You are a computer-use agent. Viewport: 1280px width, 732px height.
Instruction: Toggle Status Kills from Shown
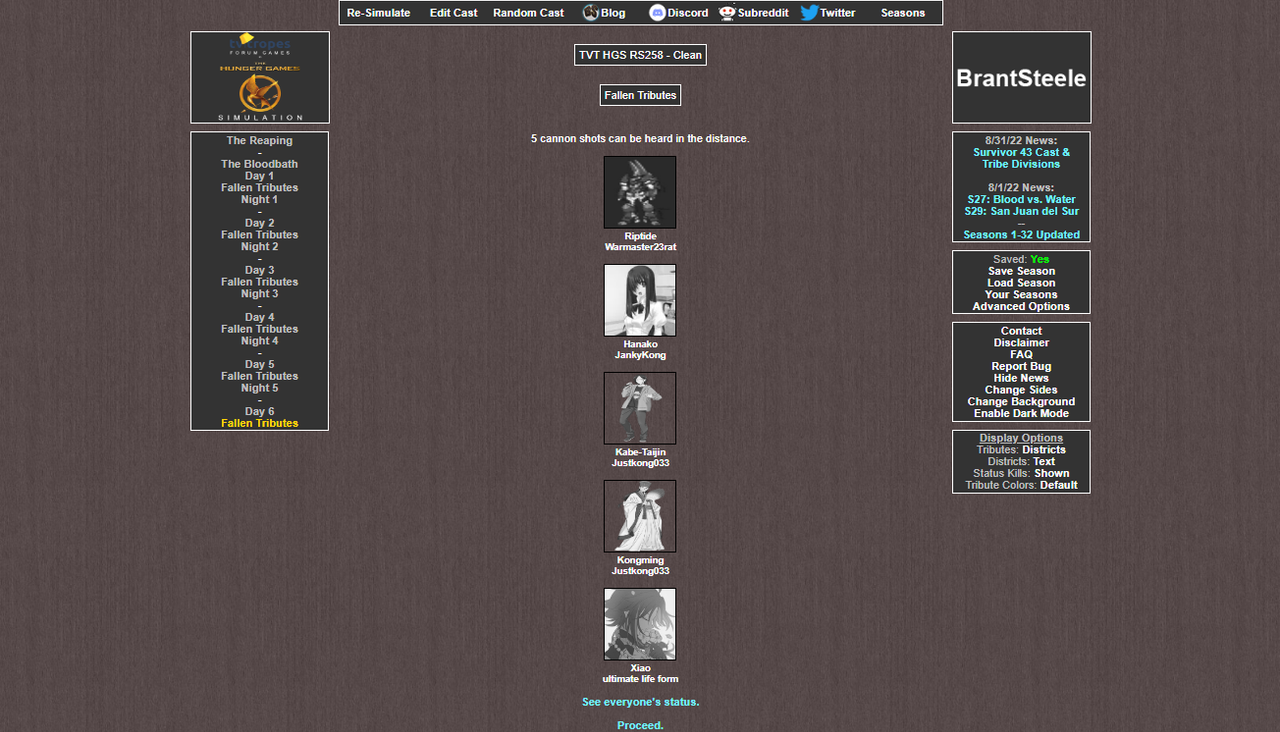point(1052,473)
